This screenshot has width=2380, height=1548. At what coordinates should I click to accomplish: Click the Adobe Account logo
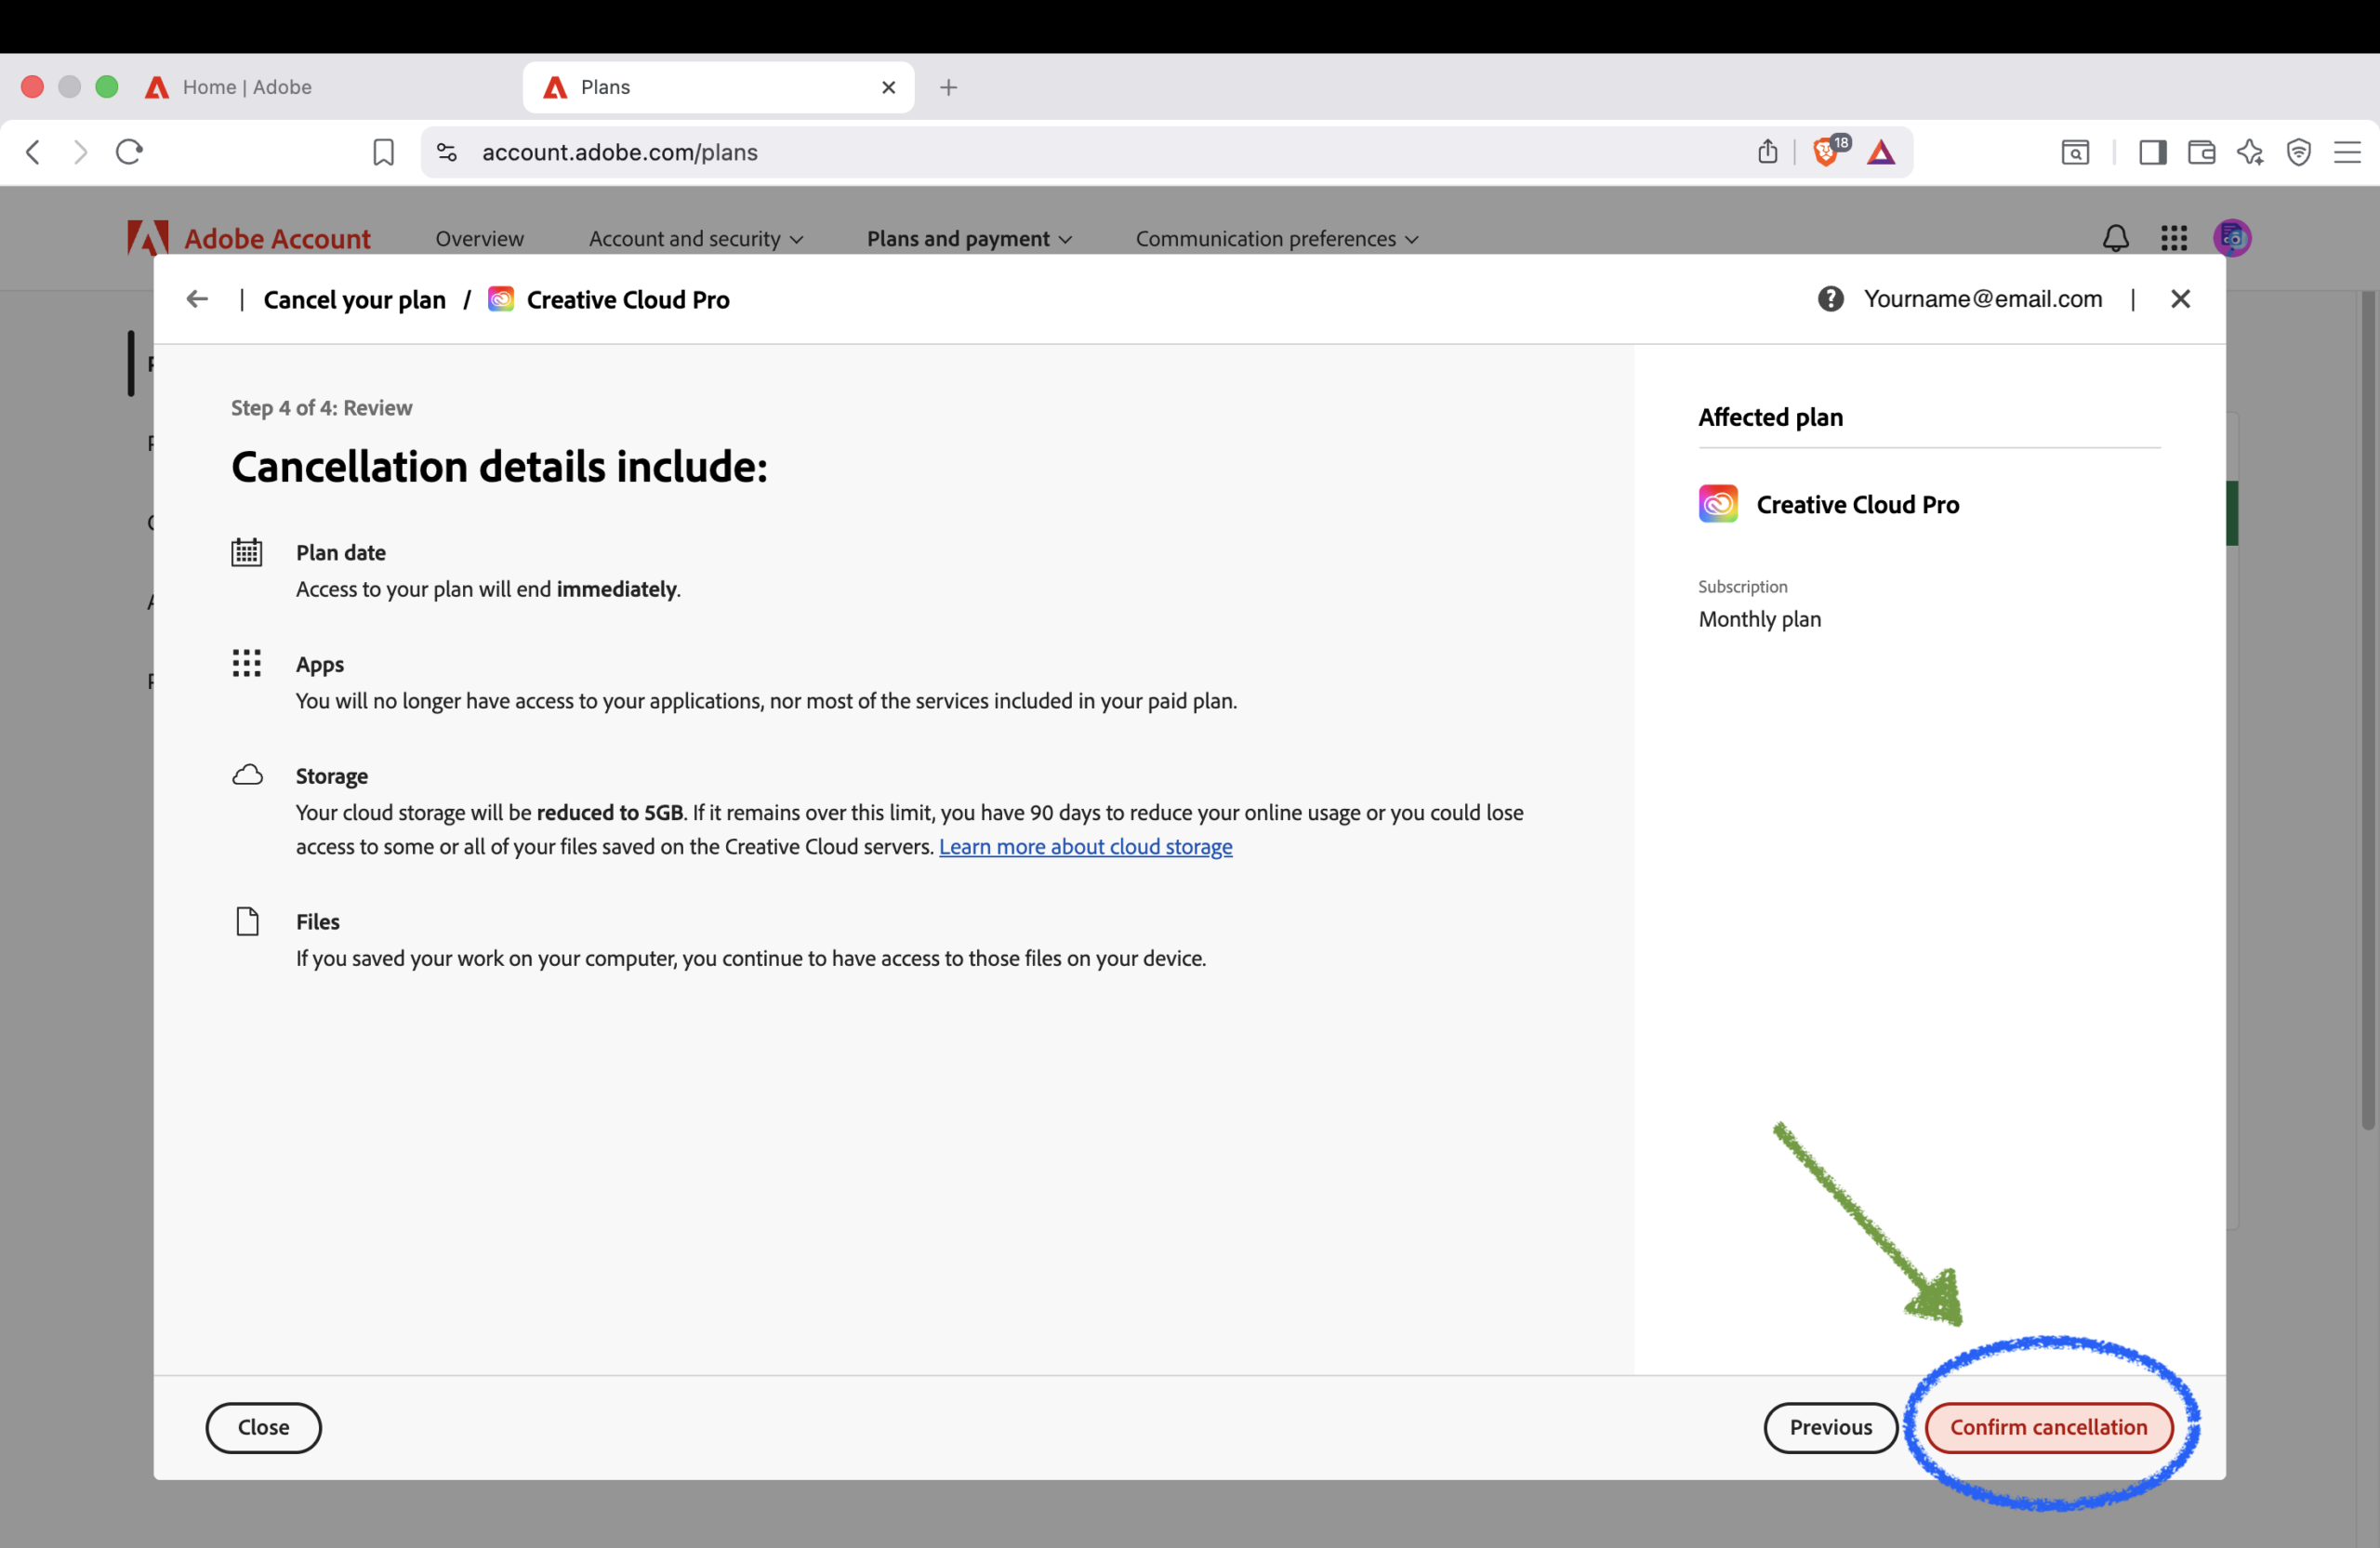tap(249, 238)
